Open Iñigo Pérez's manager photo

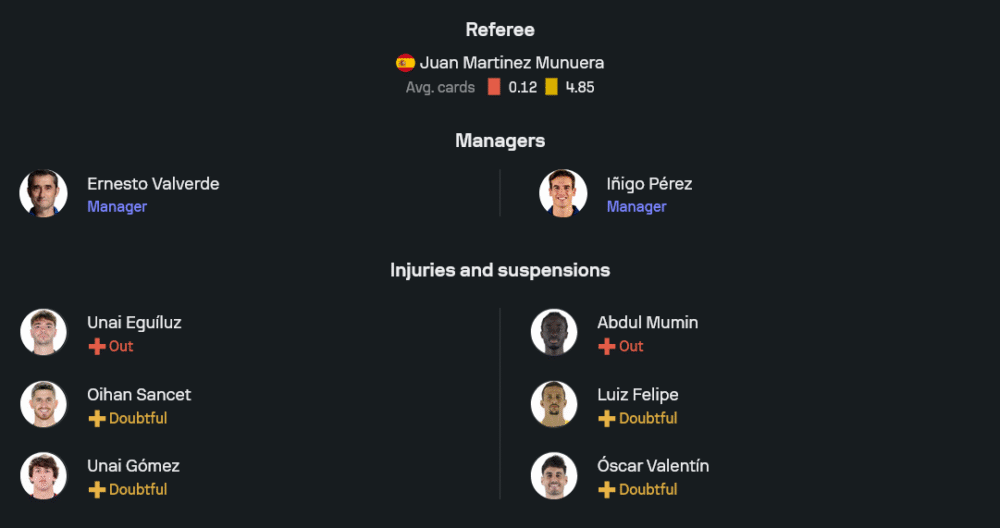click(x=563, y=193)
